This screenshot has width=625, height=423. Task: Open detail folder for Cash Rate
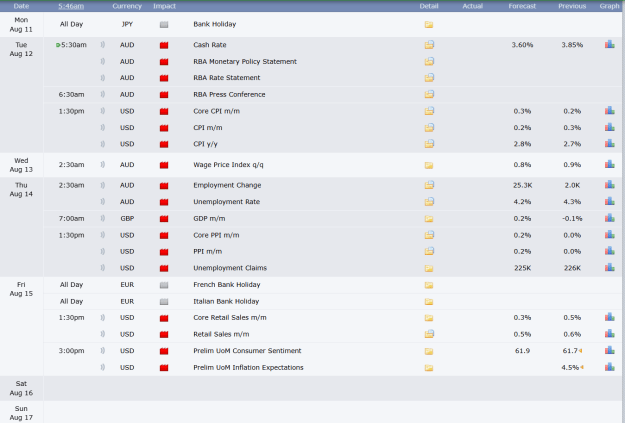click(429, 45)
